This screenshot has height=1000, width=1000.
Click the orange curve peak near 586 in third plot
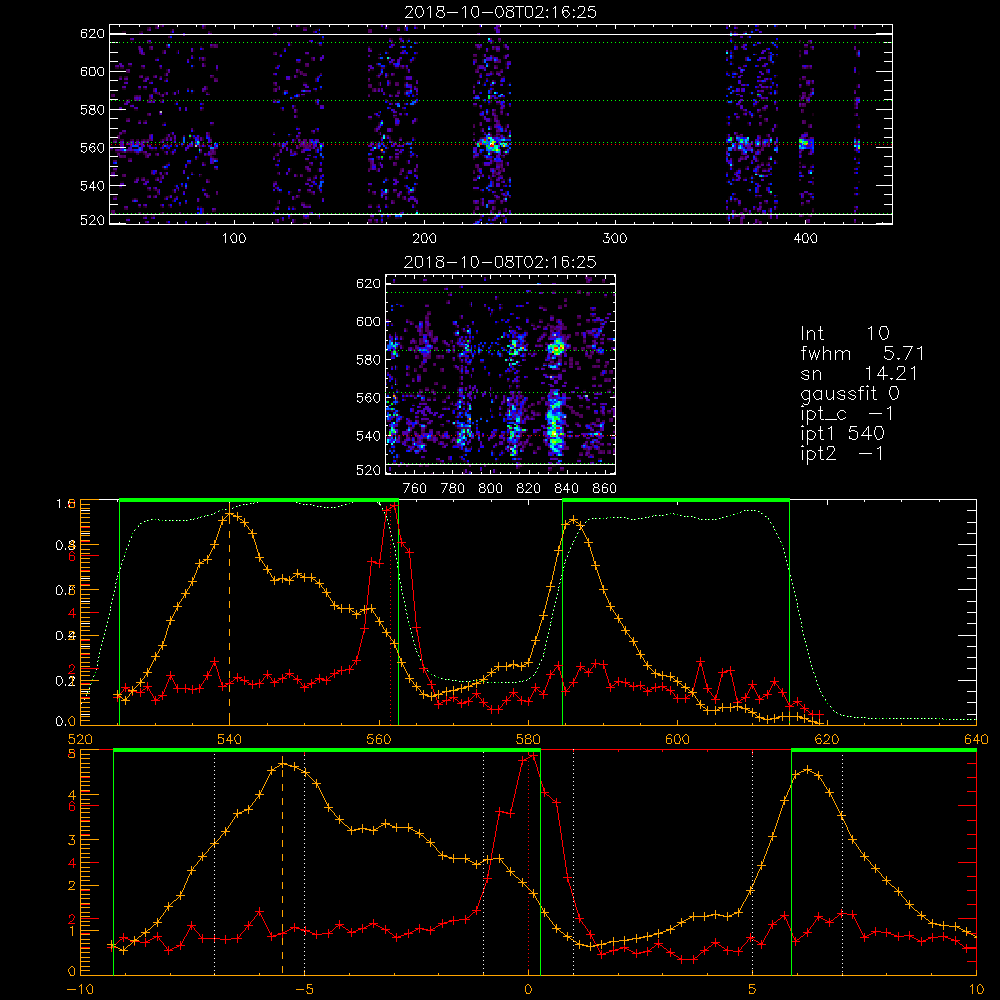click(574, 520)
